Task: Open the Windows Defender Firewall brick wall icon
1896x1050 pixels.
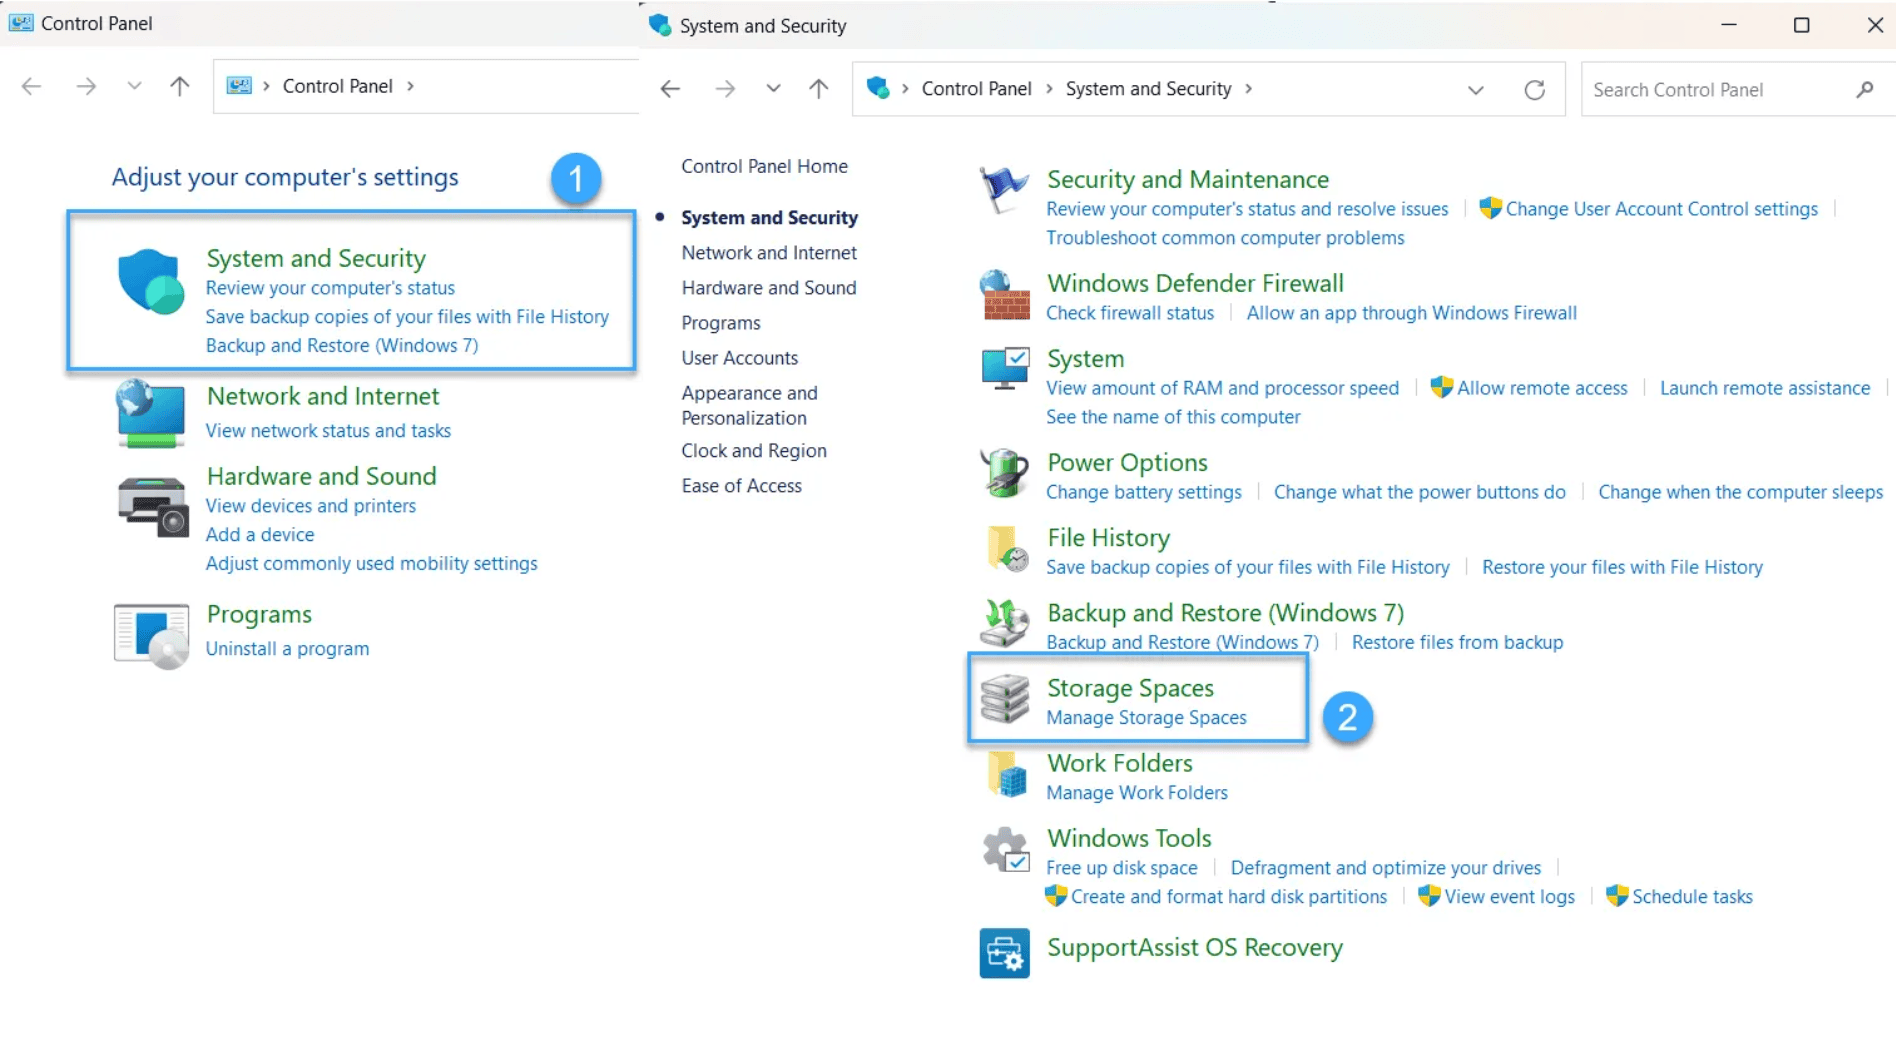Action: [x=1004, y=295]
